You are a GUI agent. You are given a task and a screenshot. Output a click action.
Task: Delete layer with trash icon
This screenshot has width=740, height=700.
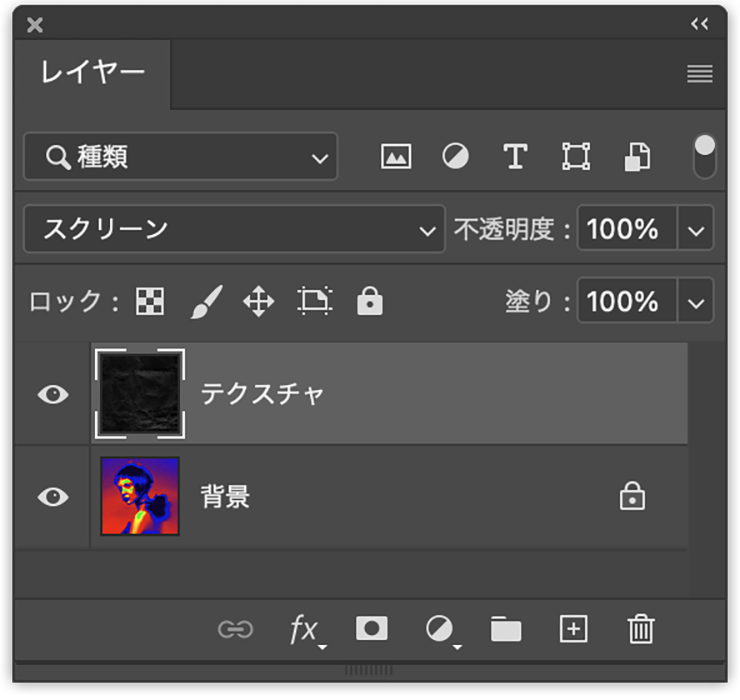tap(641, 629)
